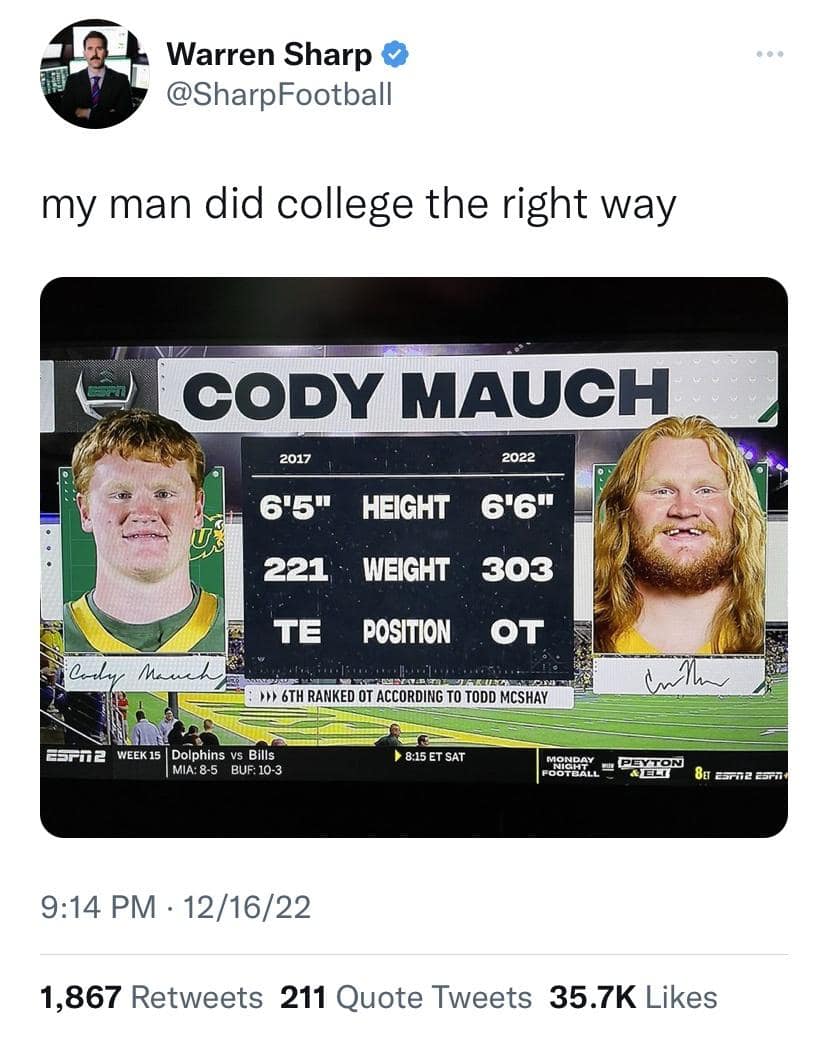Select the 2022 long-haired player photo

(x=679, y=538)
